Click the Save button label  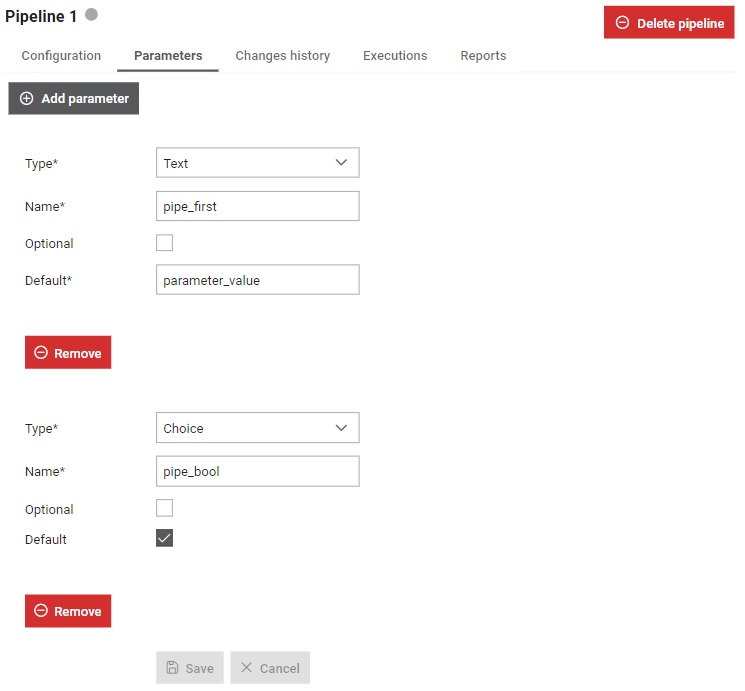(x=200, y=668)
